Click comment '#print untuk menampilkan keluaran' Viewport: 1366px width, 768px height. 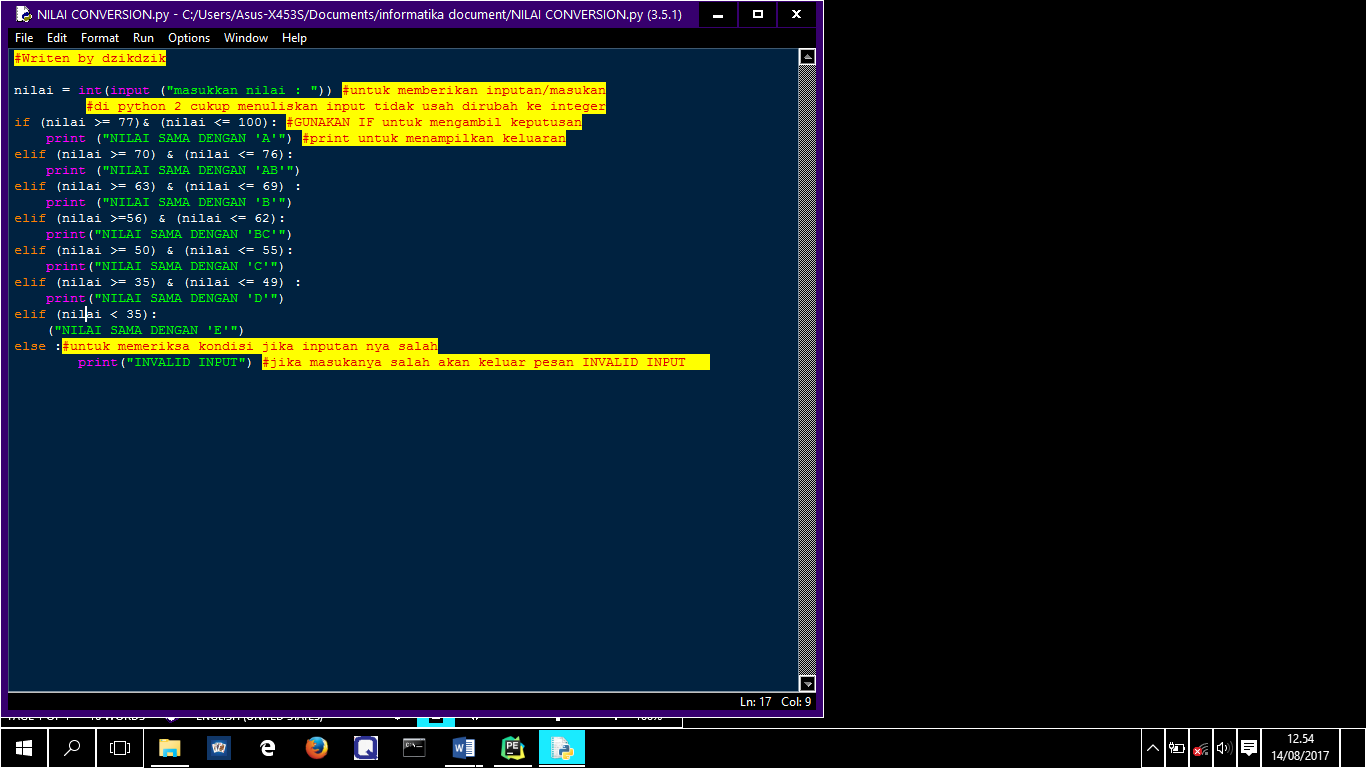coord(434,138)
